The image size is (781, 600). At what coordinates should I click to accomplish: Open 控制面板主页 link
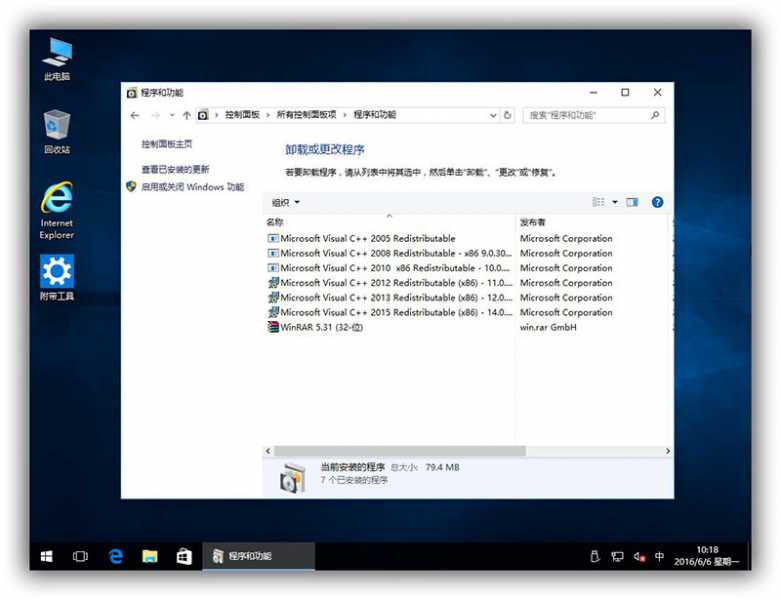click(166, 144)
